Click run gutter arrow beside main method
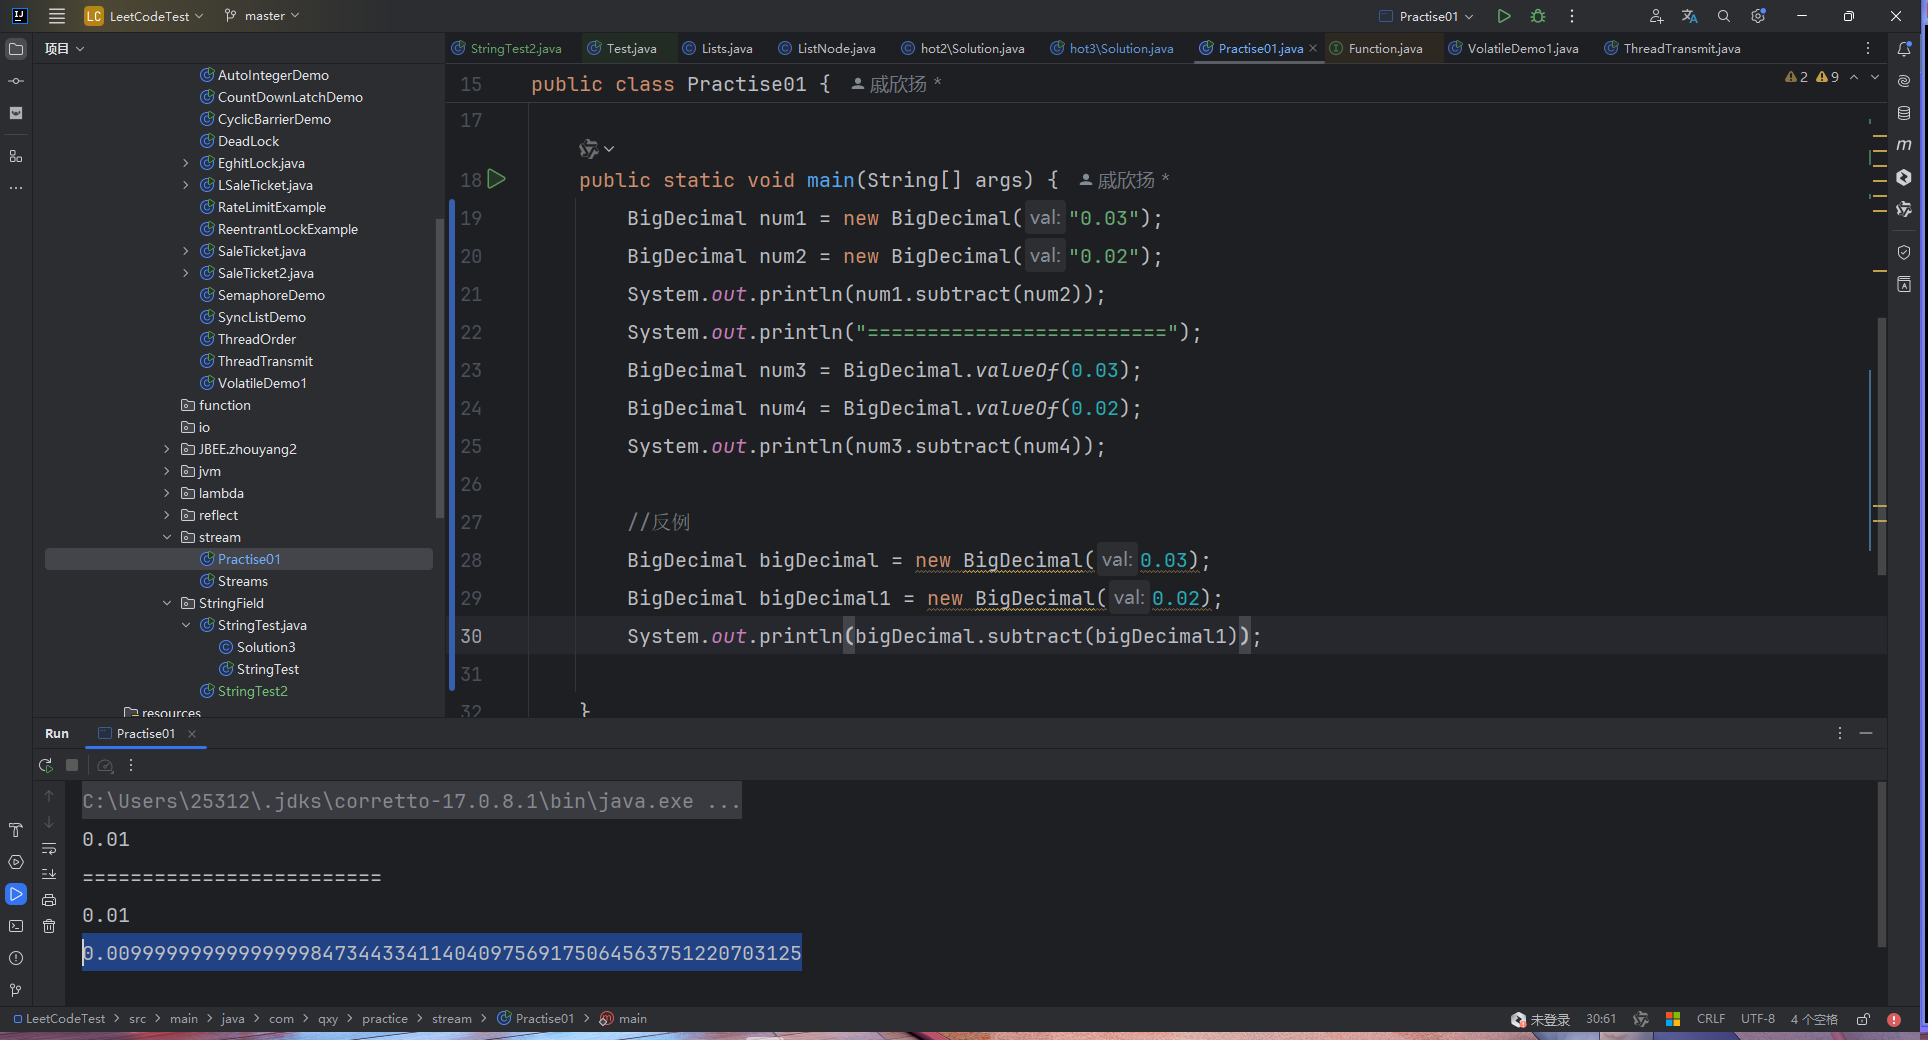 coord(497,179)
